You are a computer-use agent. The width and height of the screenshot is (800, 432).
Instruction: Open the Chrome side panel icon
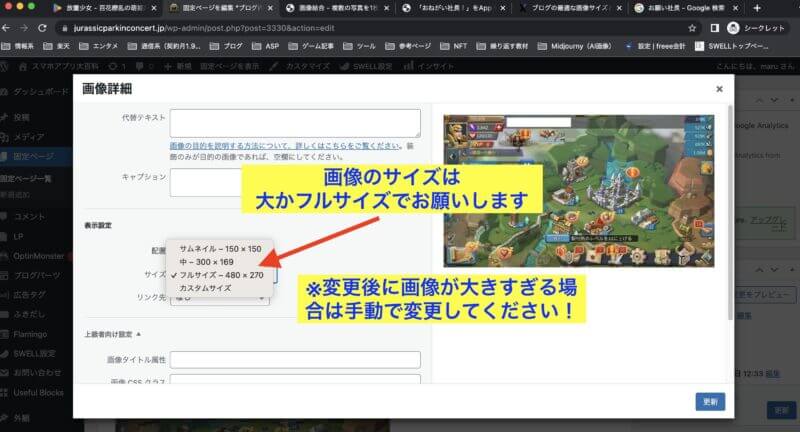(x=715, y=28)
